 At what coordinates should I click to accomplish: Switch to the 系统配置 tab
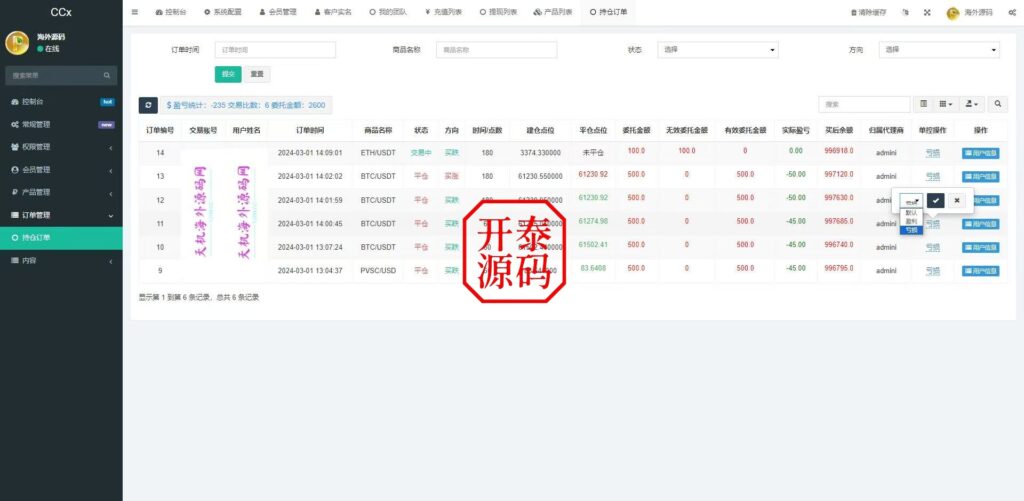[x=223, y=12]
